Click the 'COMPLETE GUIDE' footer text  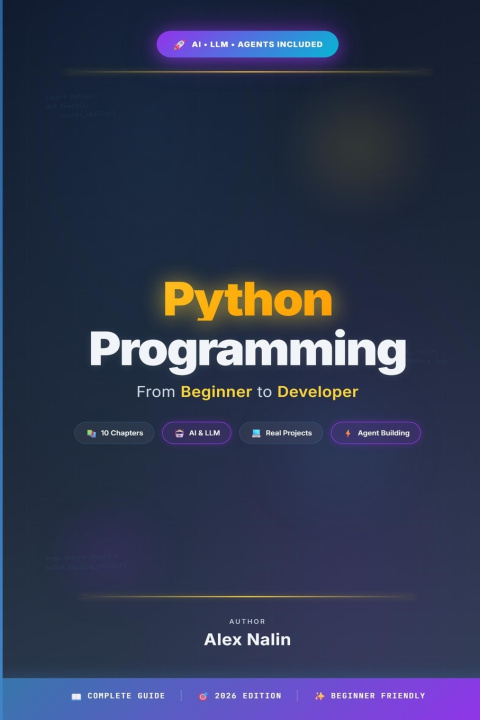[126, 696]
